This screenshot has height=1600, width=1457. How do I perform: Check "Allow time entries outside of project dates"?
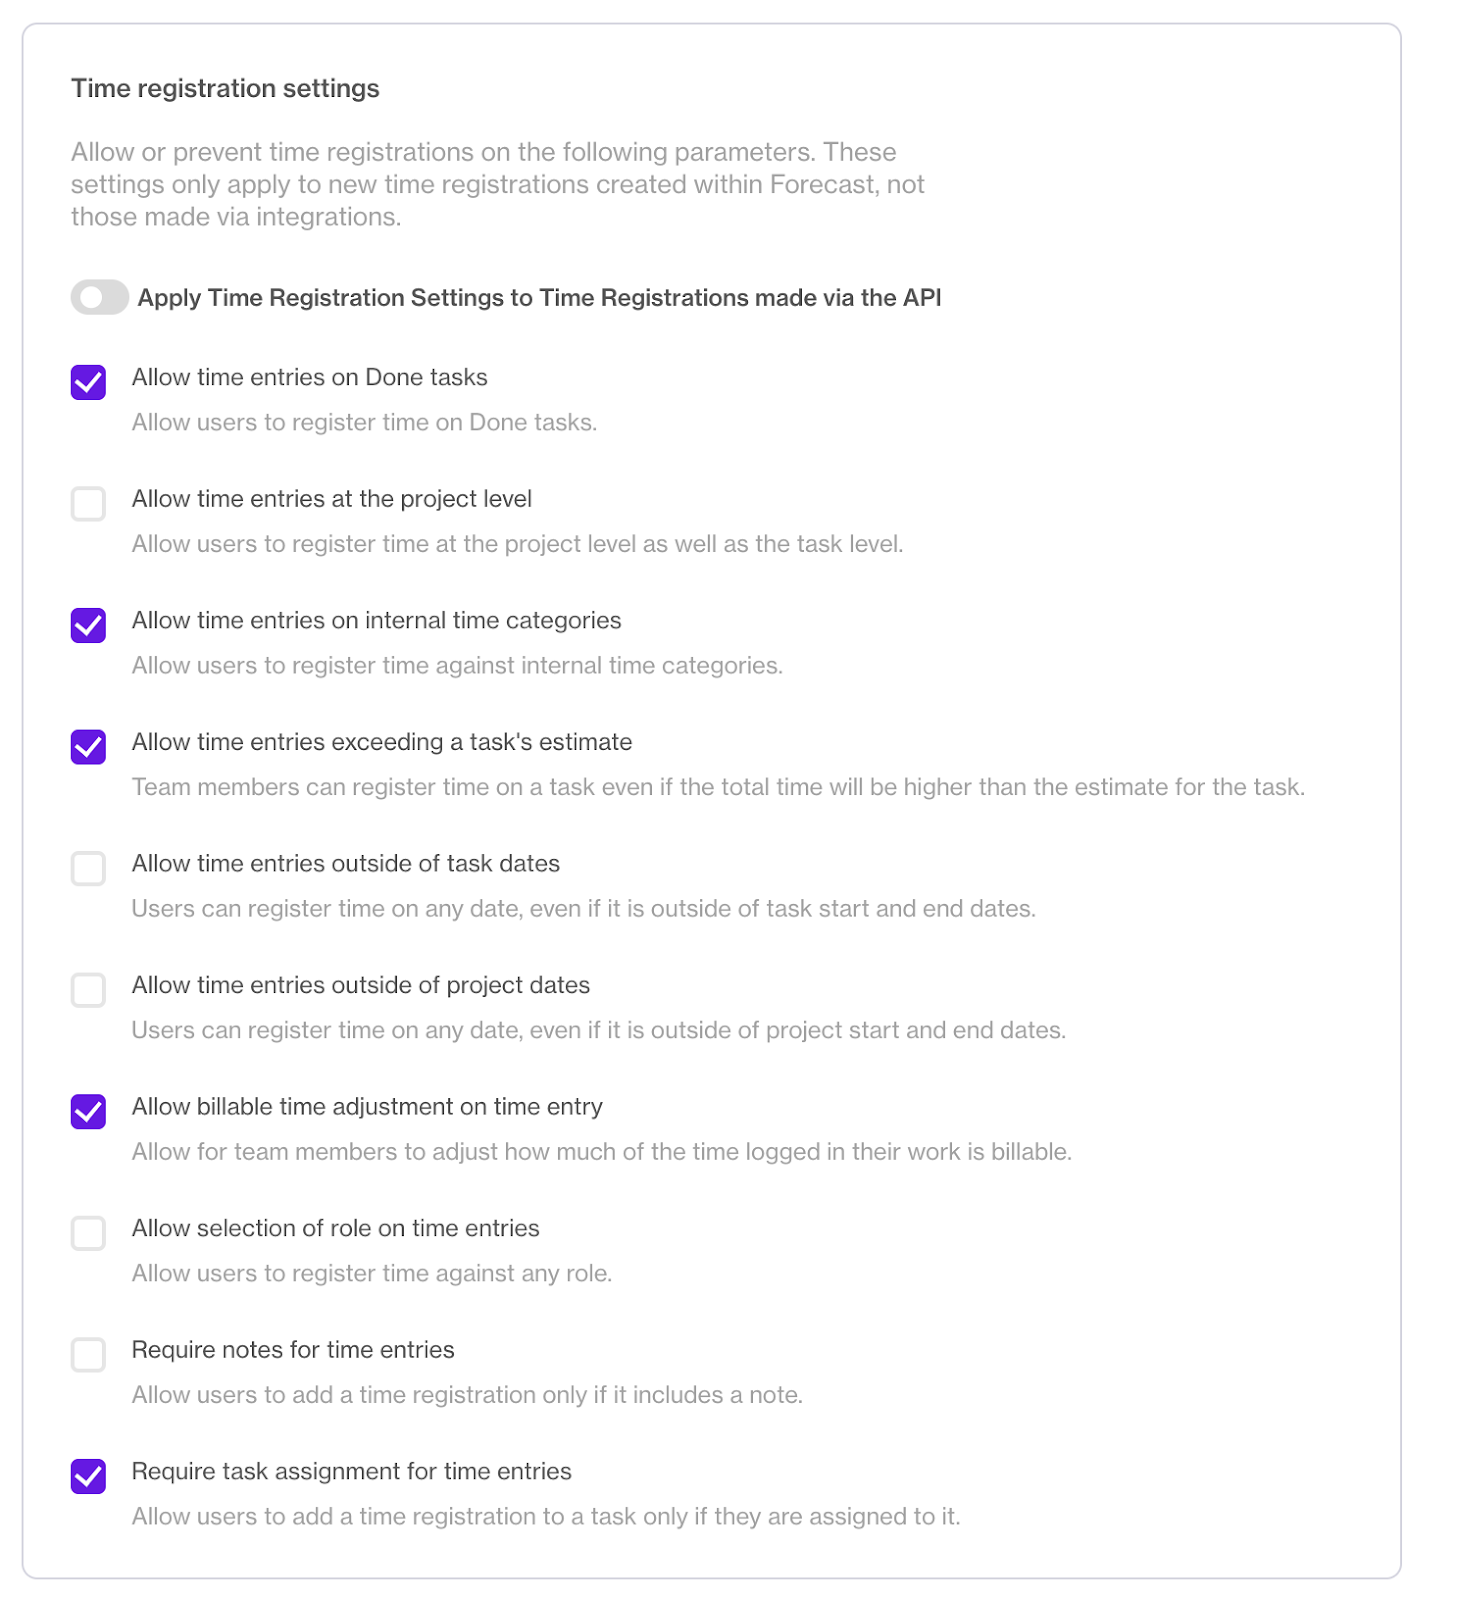click(x=89, y=990)
